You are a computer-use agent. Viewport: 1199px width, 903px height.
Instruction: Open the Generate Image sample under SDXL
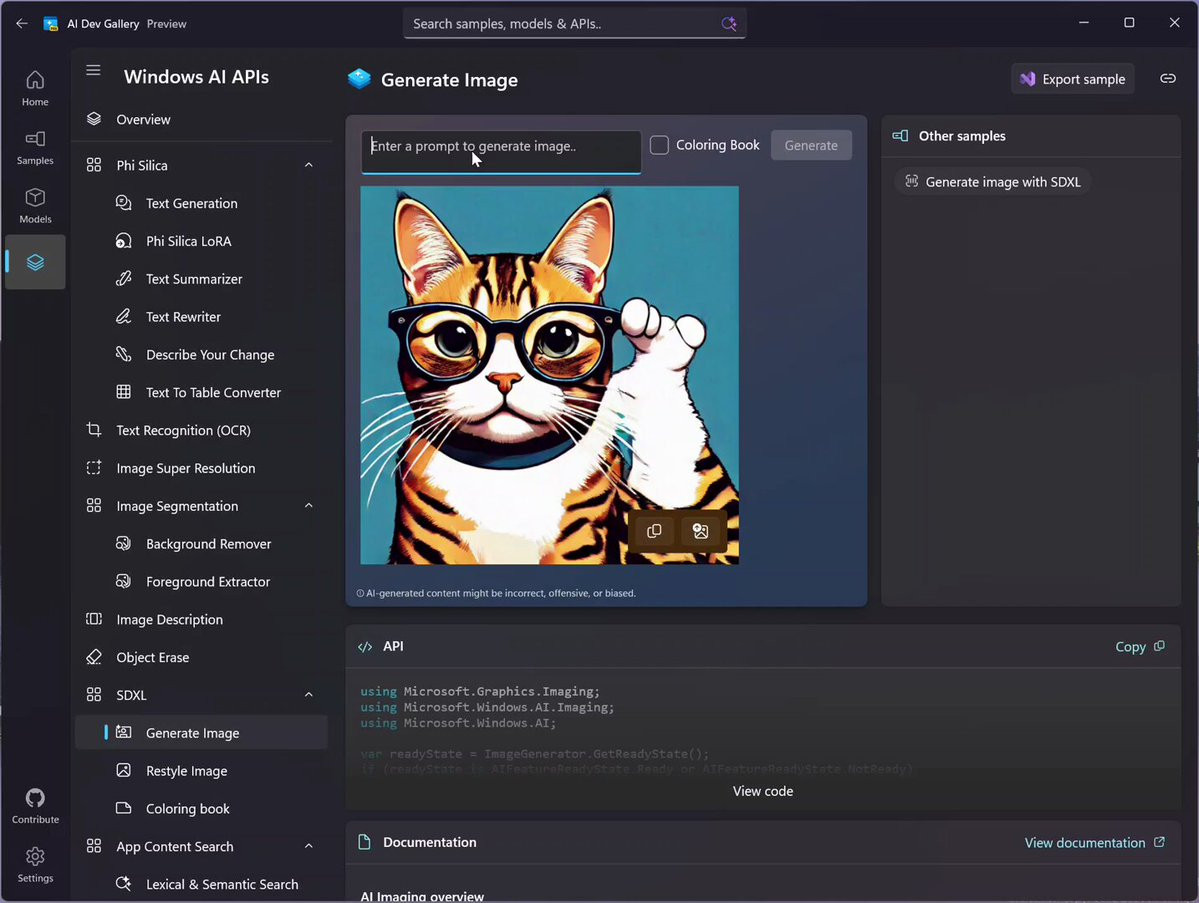[202, 732]
